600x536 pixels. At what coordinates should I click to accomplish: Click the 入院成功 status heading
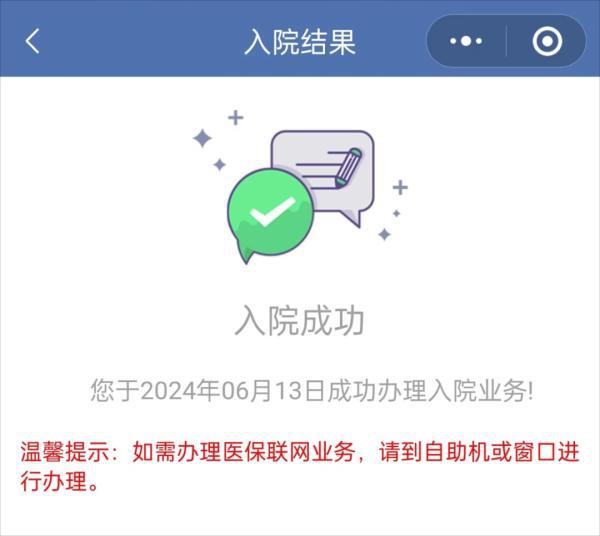tap(300, 321)
